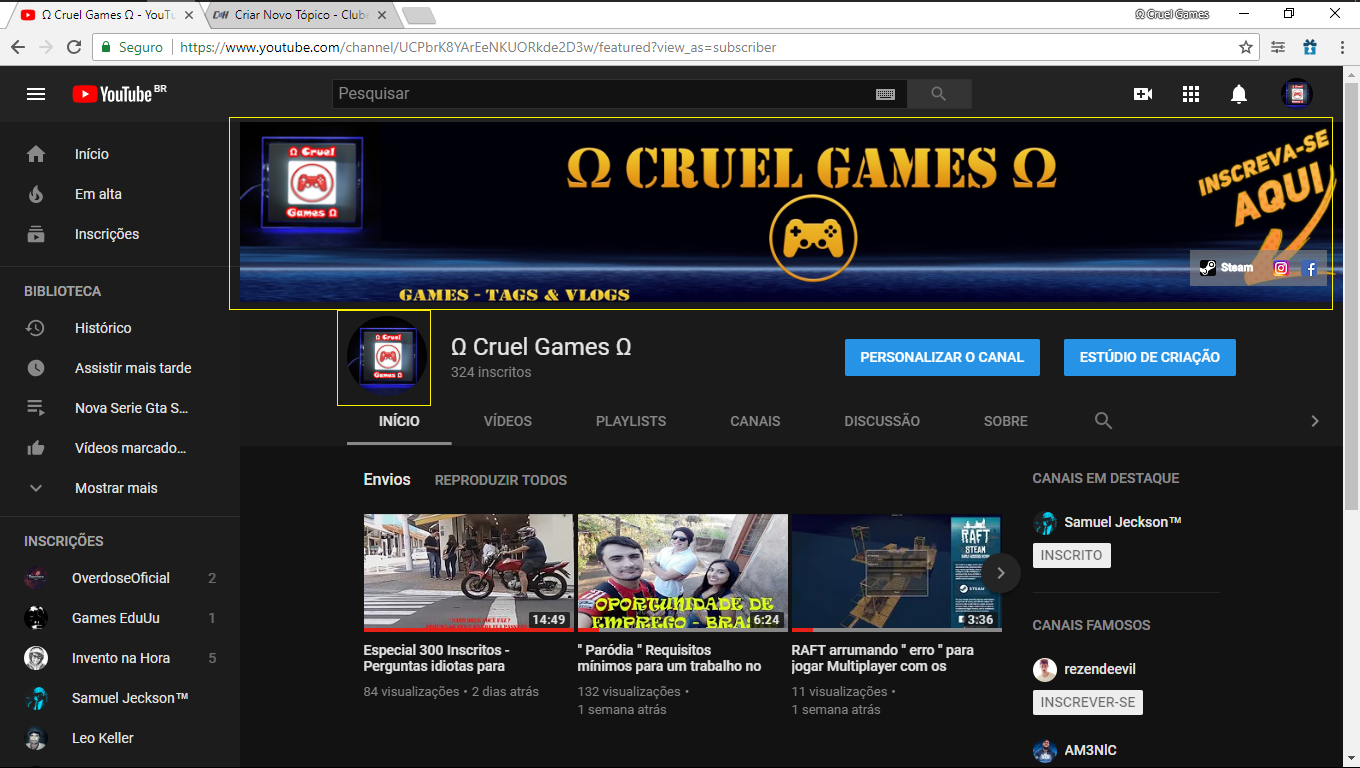Switch to the Criar Novo Tópico tab
Screen dimensions: 1360x768
(x=300, y=16)
